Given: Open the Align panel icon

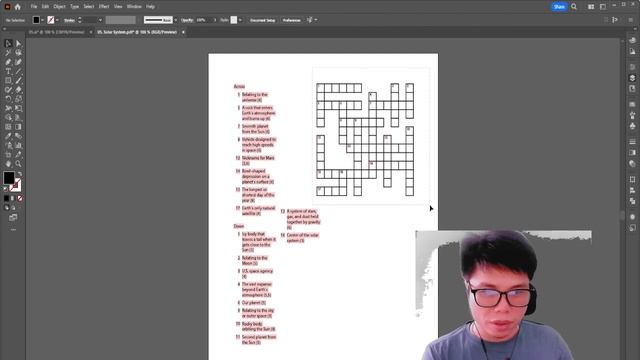Looking at the screenshot, I should pyautogui.click(x=632, y=190).
